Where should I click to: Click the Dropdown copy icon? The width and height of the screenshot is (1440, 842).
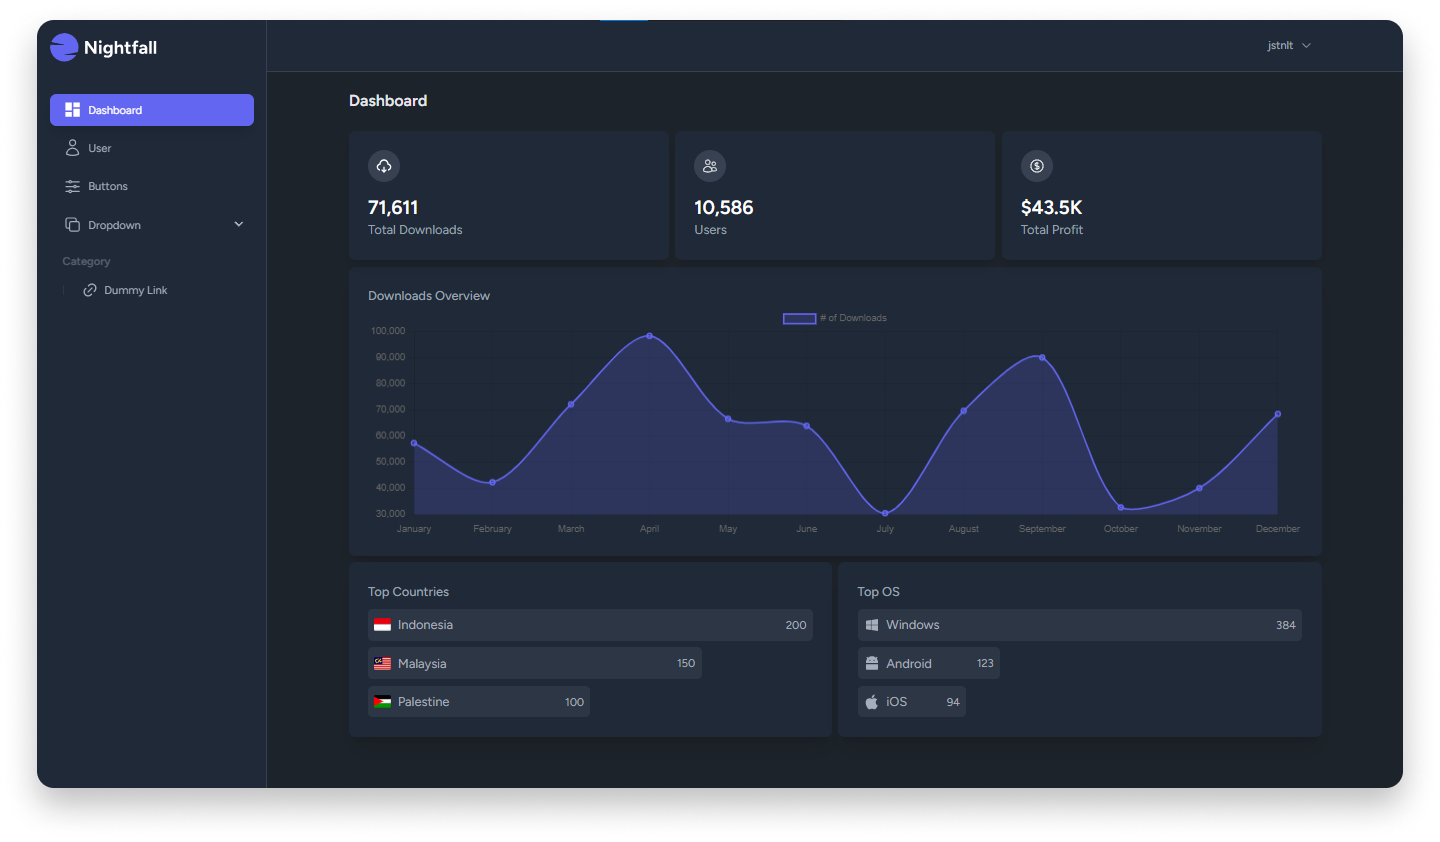click(72, 225)
